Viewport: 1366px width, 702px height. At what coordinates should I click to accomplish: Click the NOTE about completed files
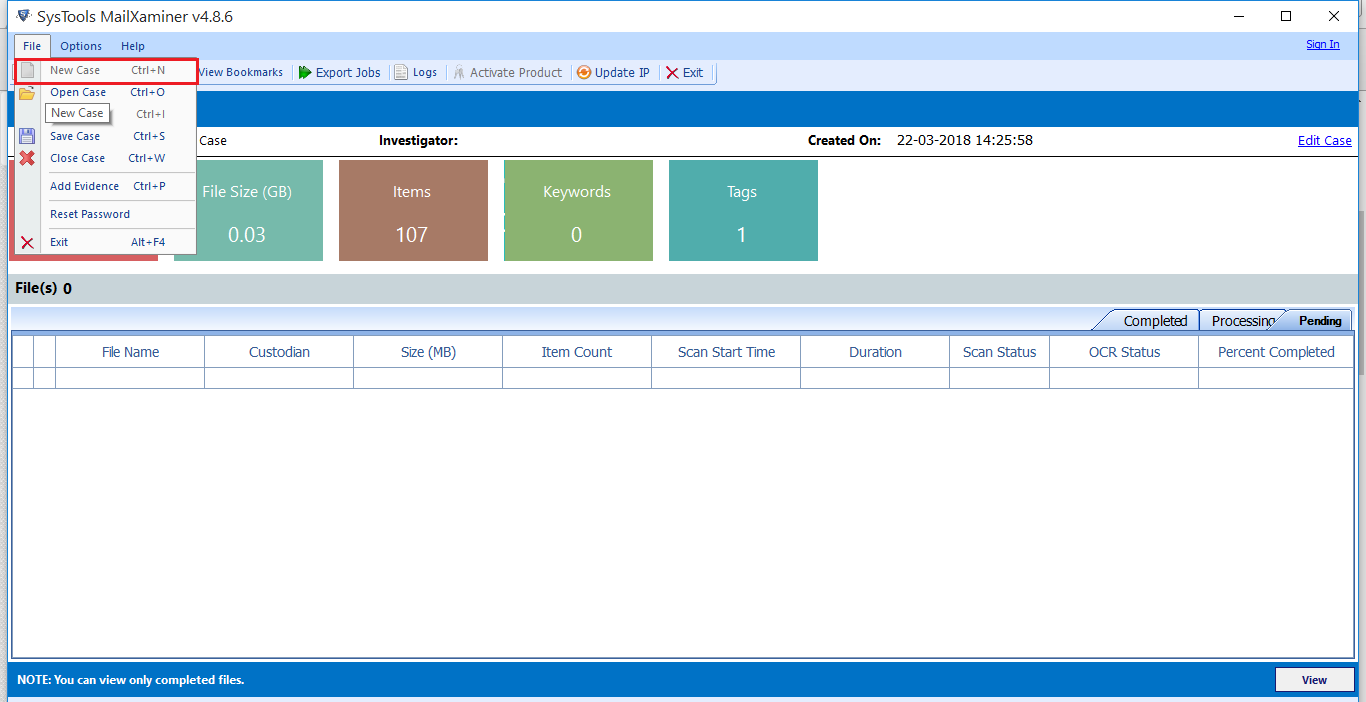[131, 680]
